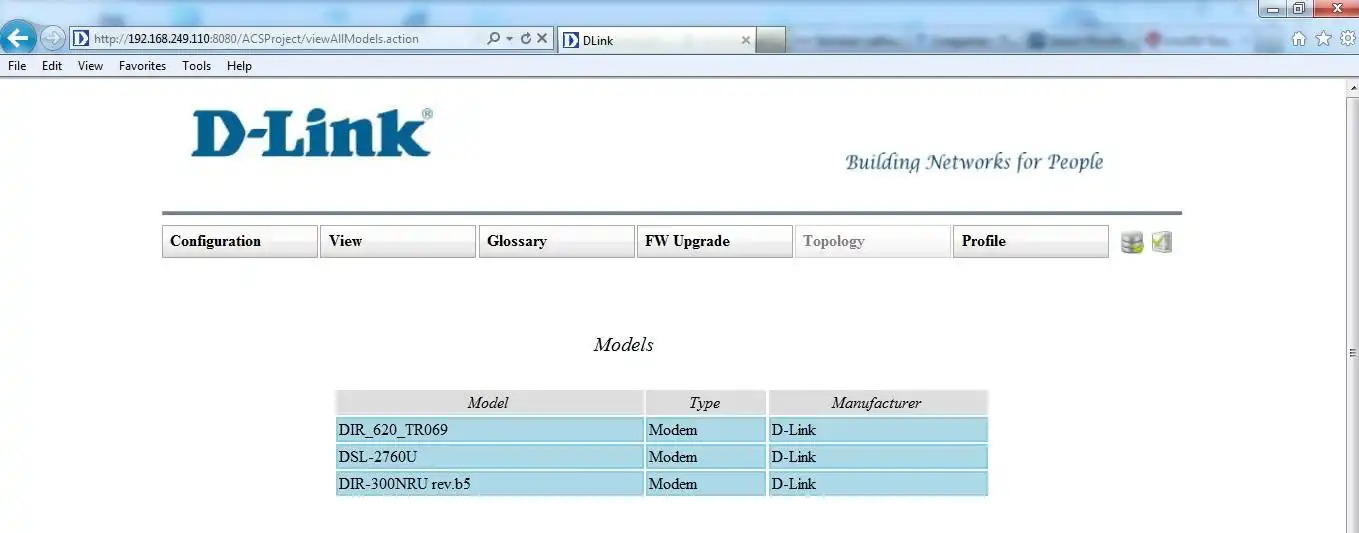Open the address bar dropdown arrow
1359x533 pixels.
[509, 39]
